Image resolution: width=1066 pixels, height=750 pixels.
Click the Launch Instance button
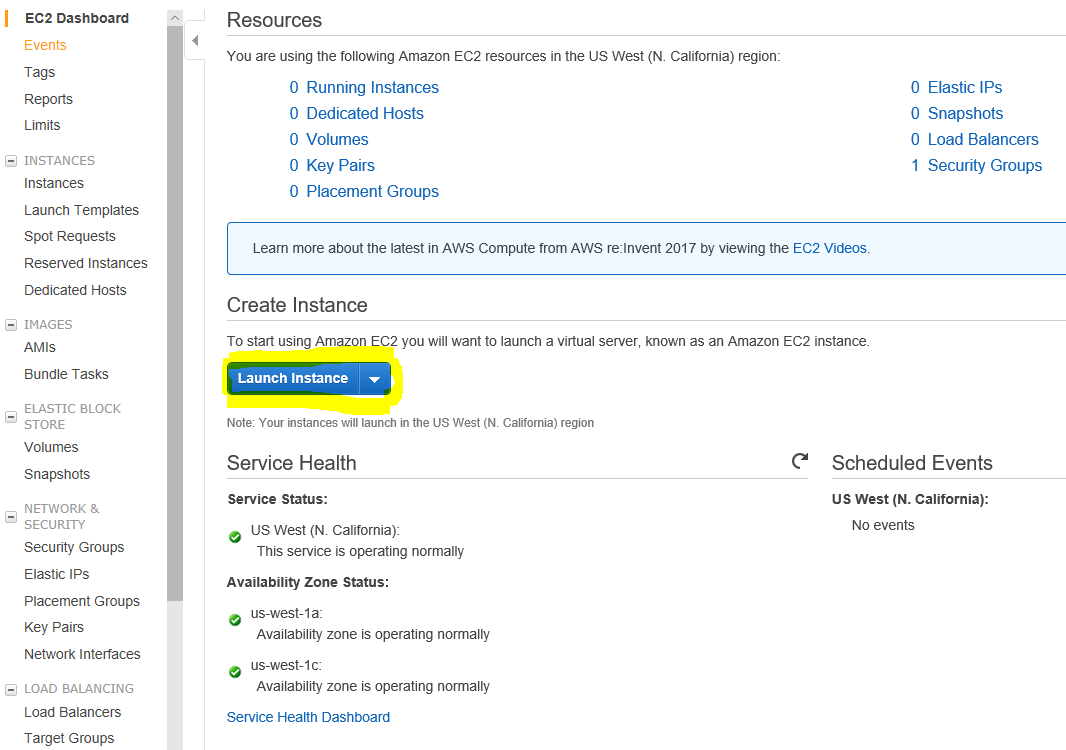click(293, 379)
